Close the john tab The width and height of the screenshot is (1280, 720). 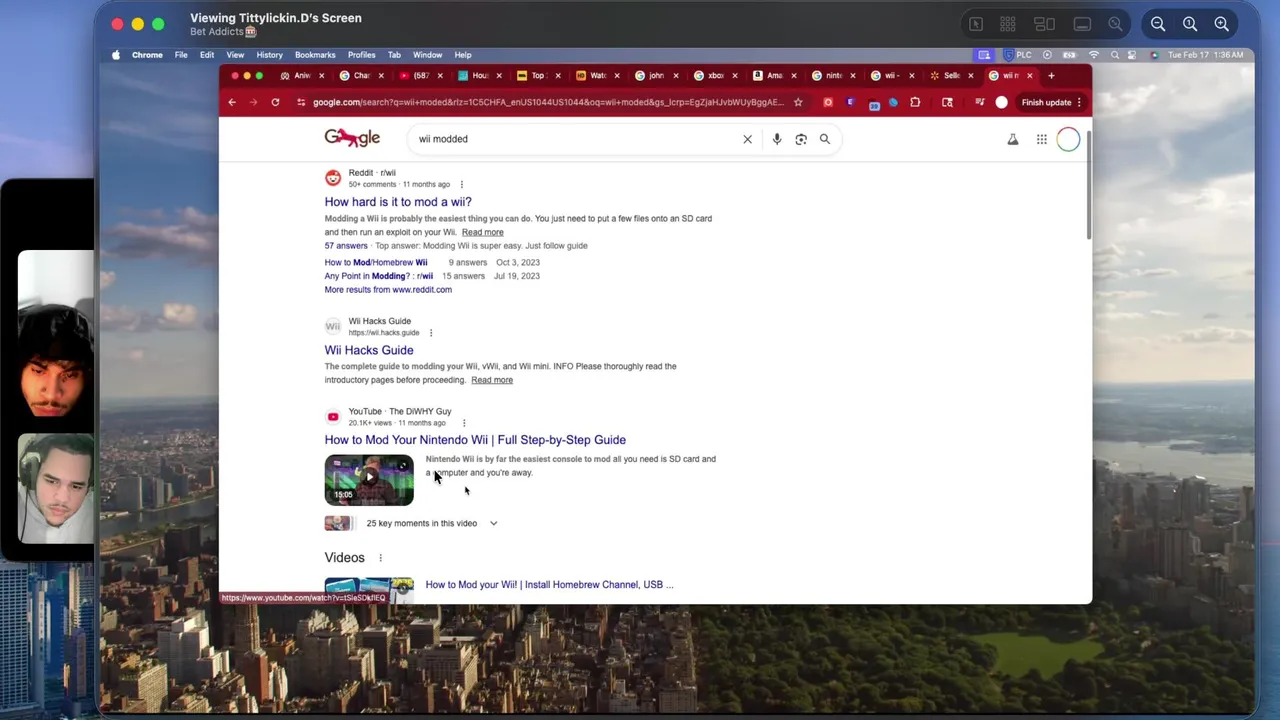pos(676,75)
